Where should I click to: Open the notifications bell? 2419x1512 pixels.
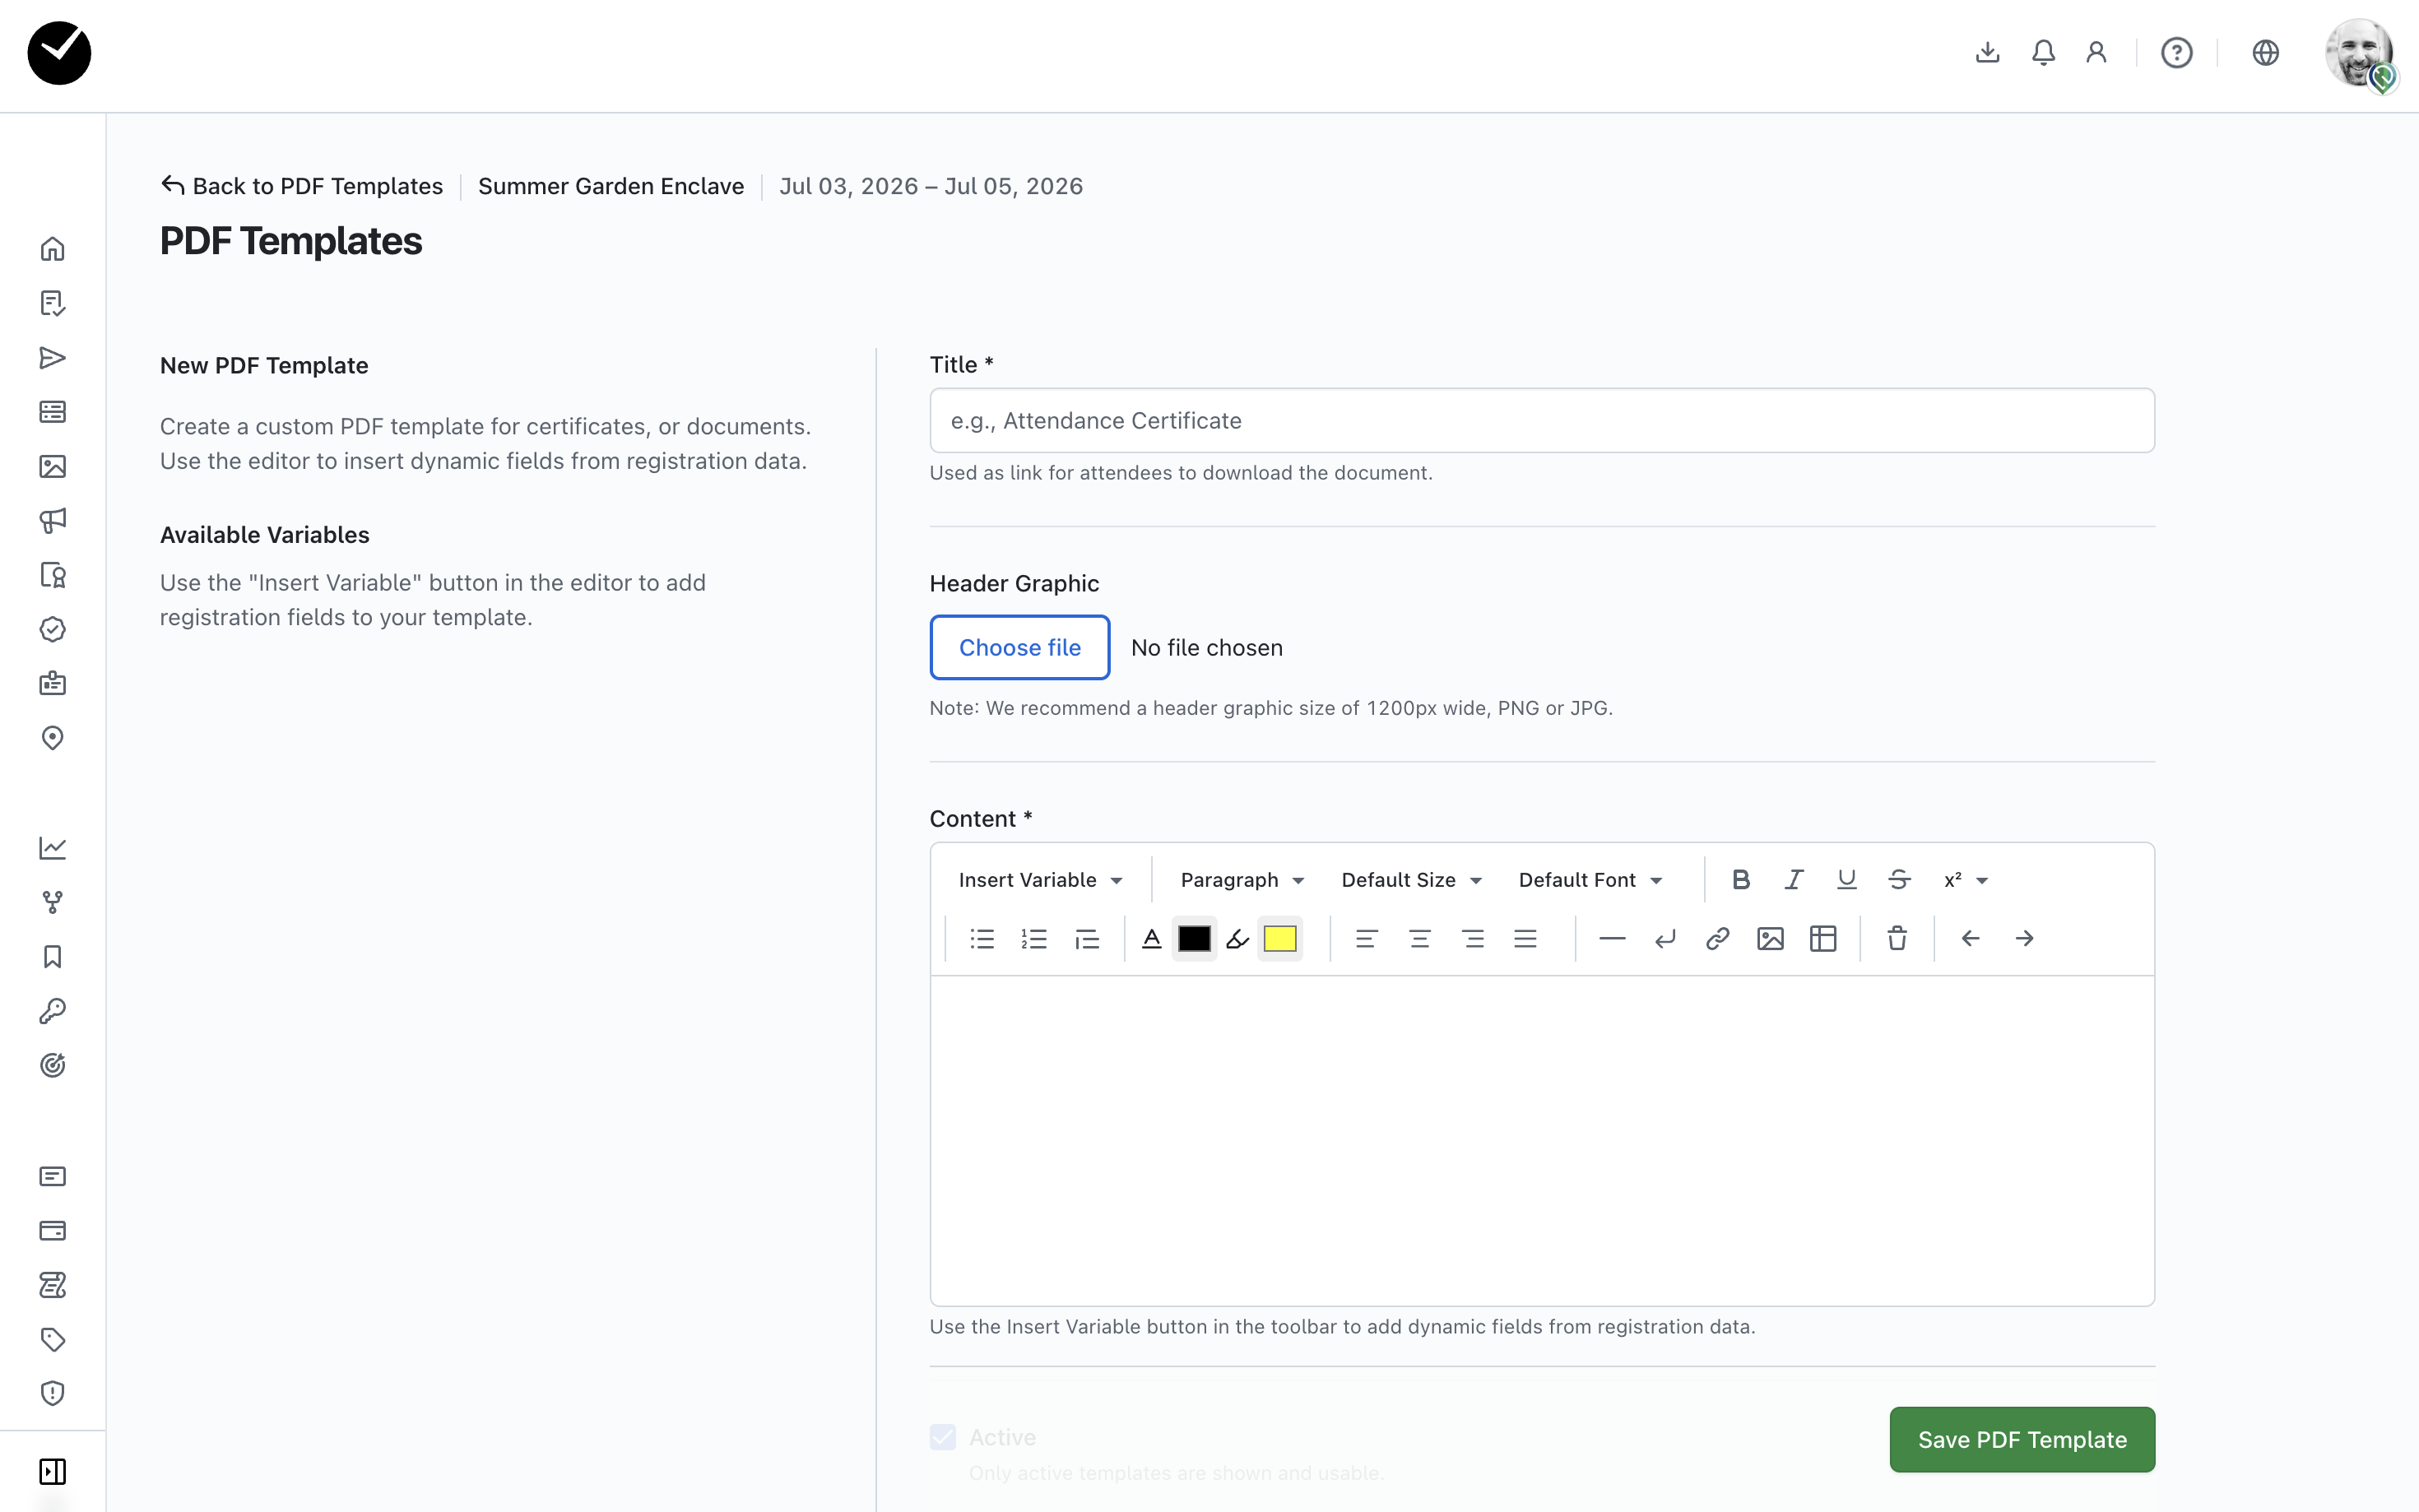[x=2043, y=52]
